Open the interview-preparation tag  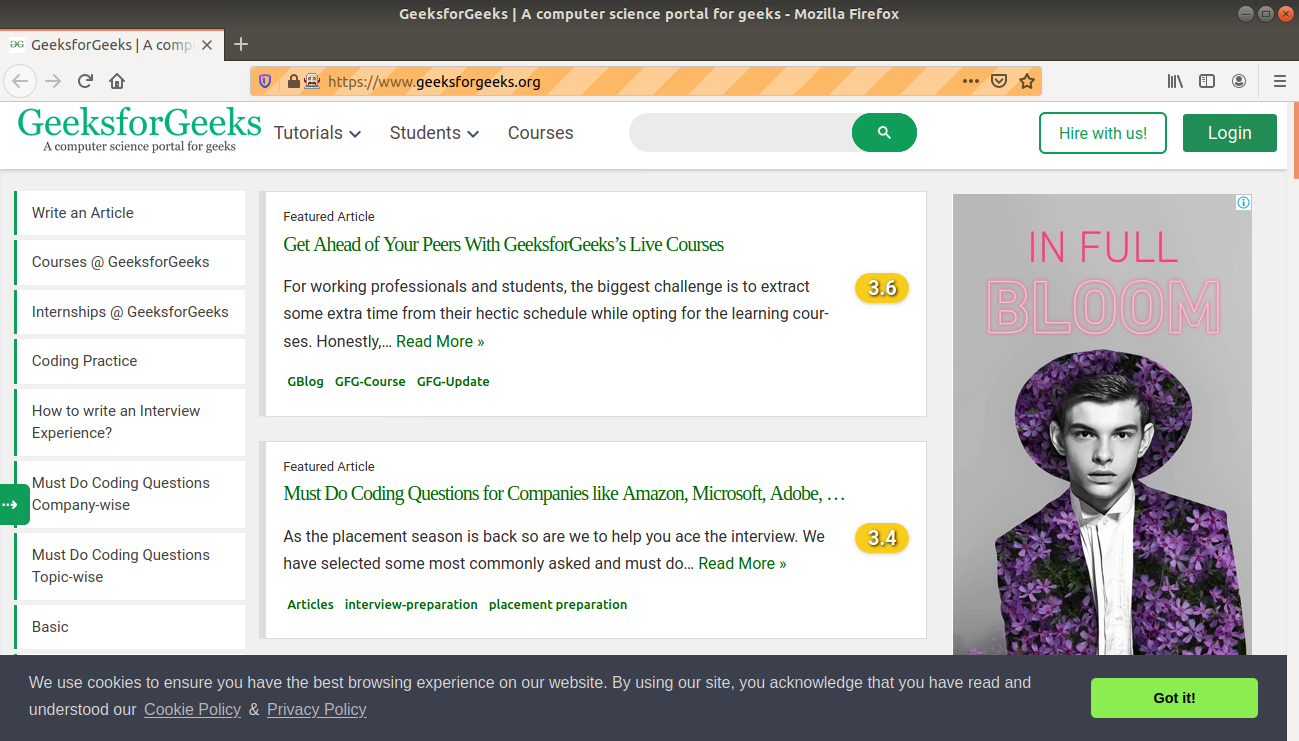click(411, 605)
